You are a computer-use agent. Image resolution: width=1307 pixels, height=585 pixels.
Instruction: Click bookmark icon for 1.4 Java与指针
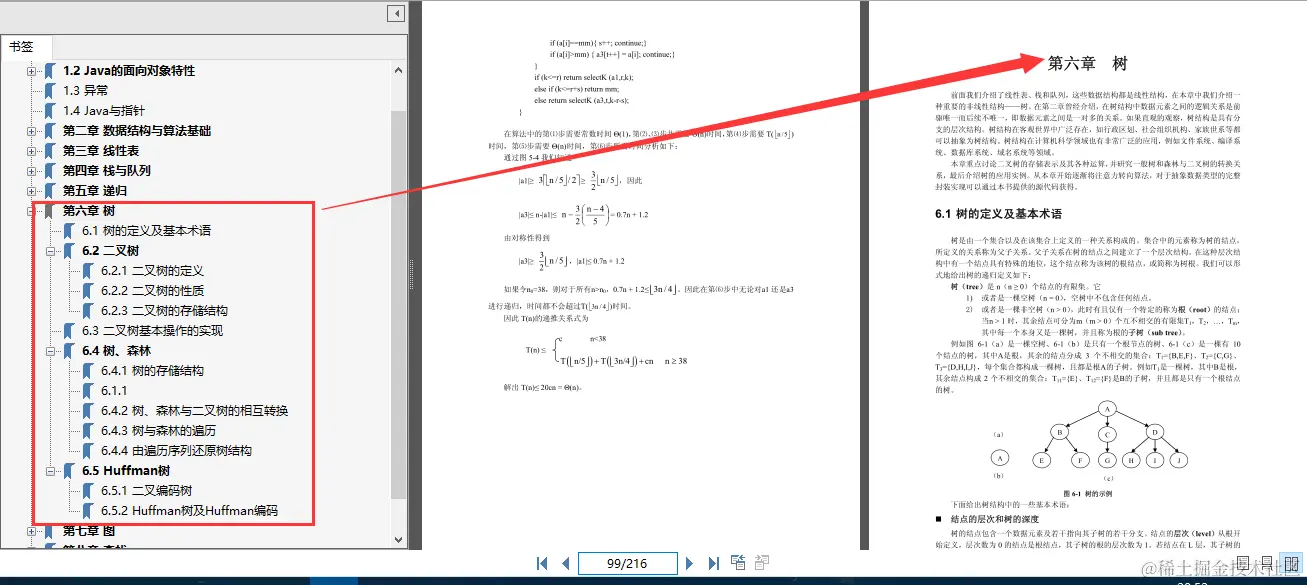[51, 111]
